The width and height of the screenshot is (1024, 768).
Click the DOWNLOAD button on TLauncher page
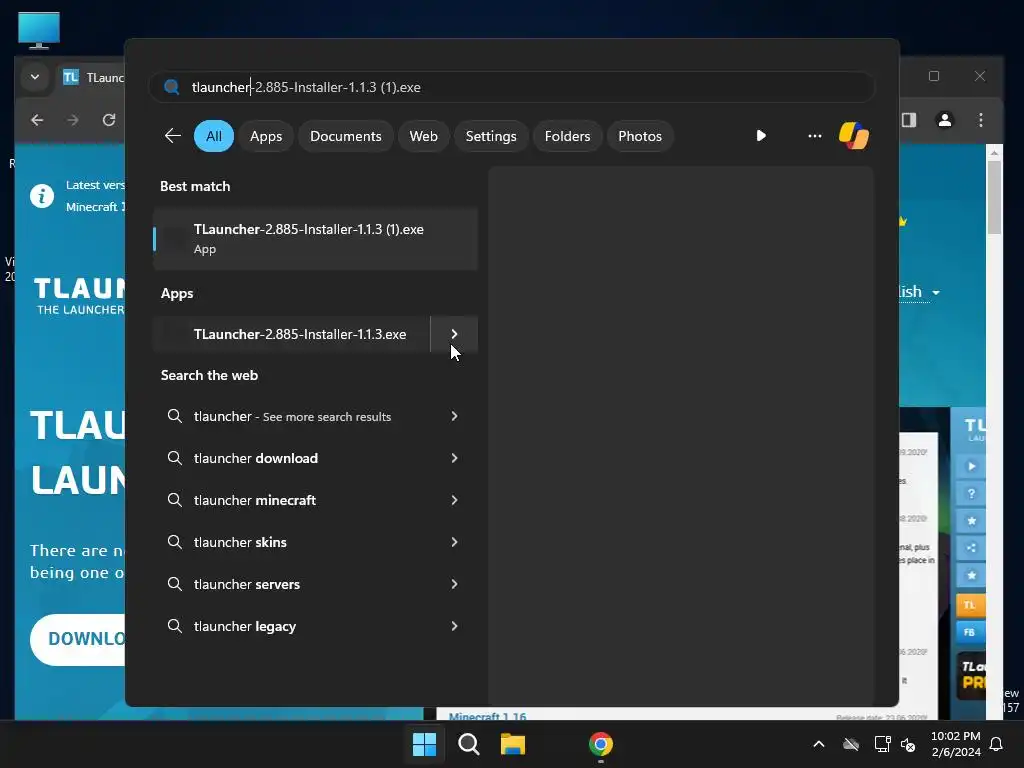(x=78, y=639)
